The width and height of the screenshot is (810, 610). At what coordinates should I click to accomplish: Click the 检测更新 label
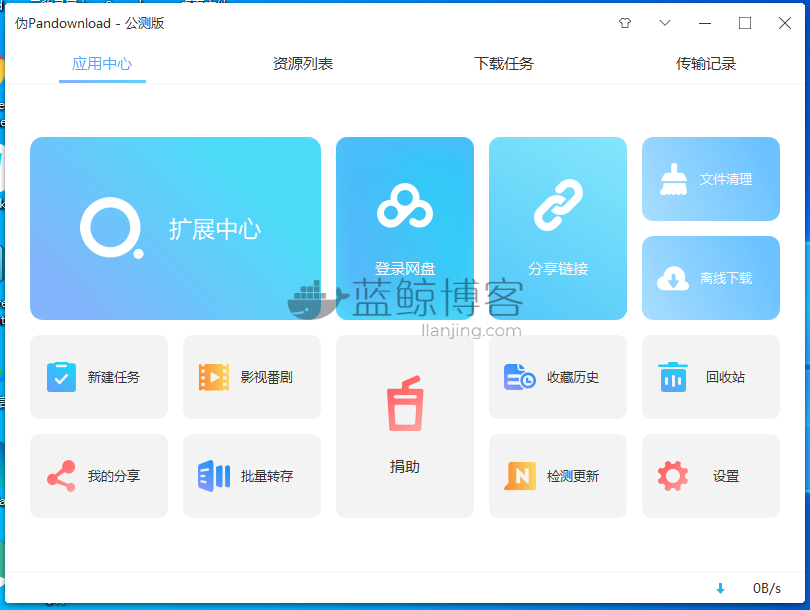pyautogui.click(x=573, y=476)
